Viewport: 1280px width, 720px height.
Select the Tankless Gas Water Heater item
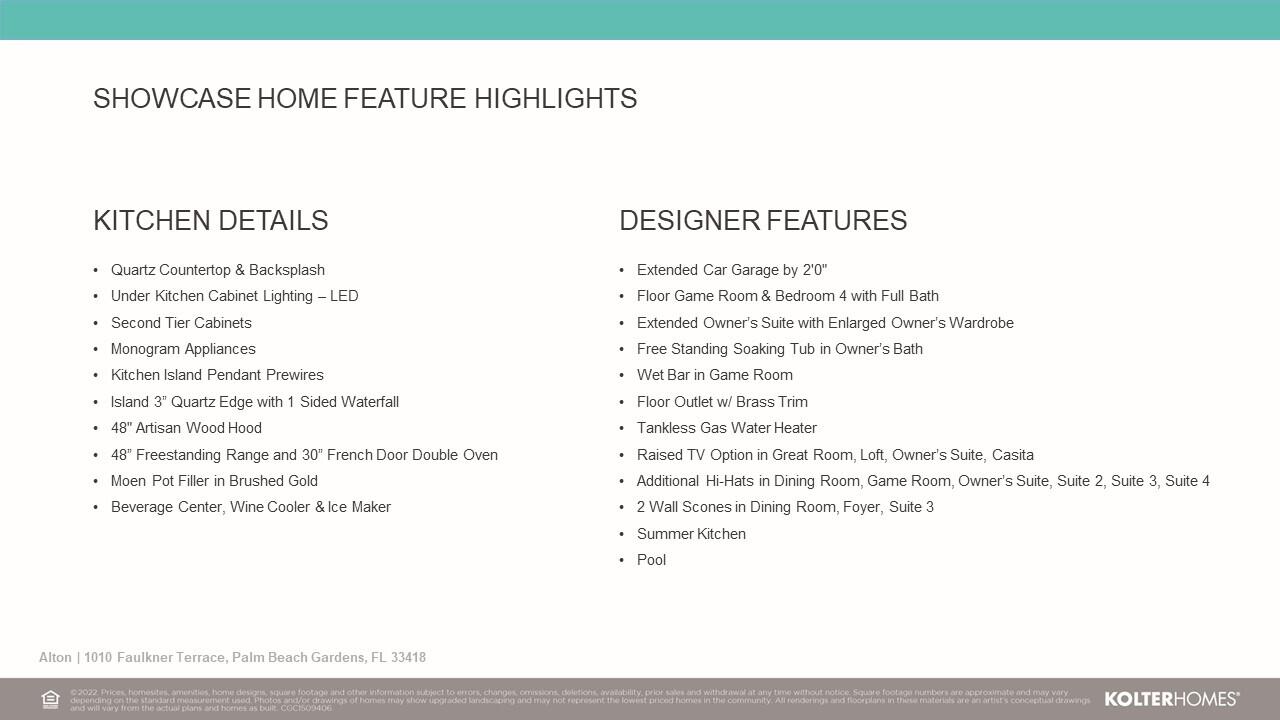click(726, 428)
